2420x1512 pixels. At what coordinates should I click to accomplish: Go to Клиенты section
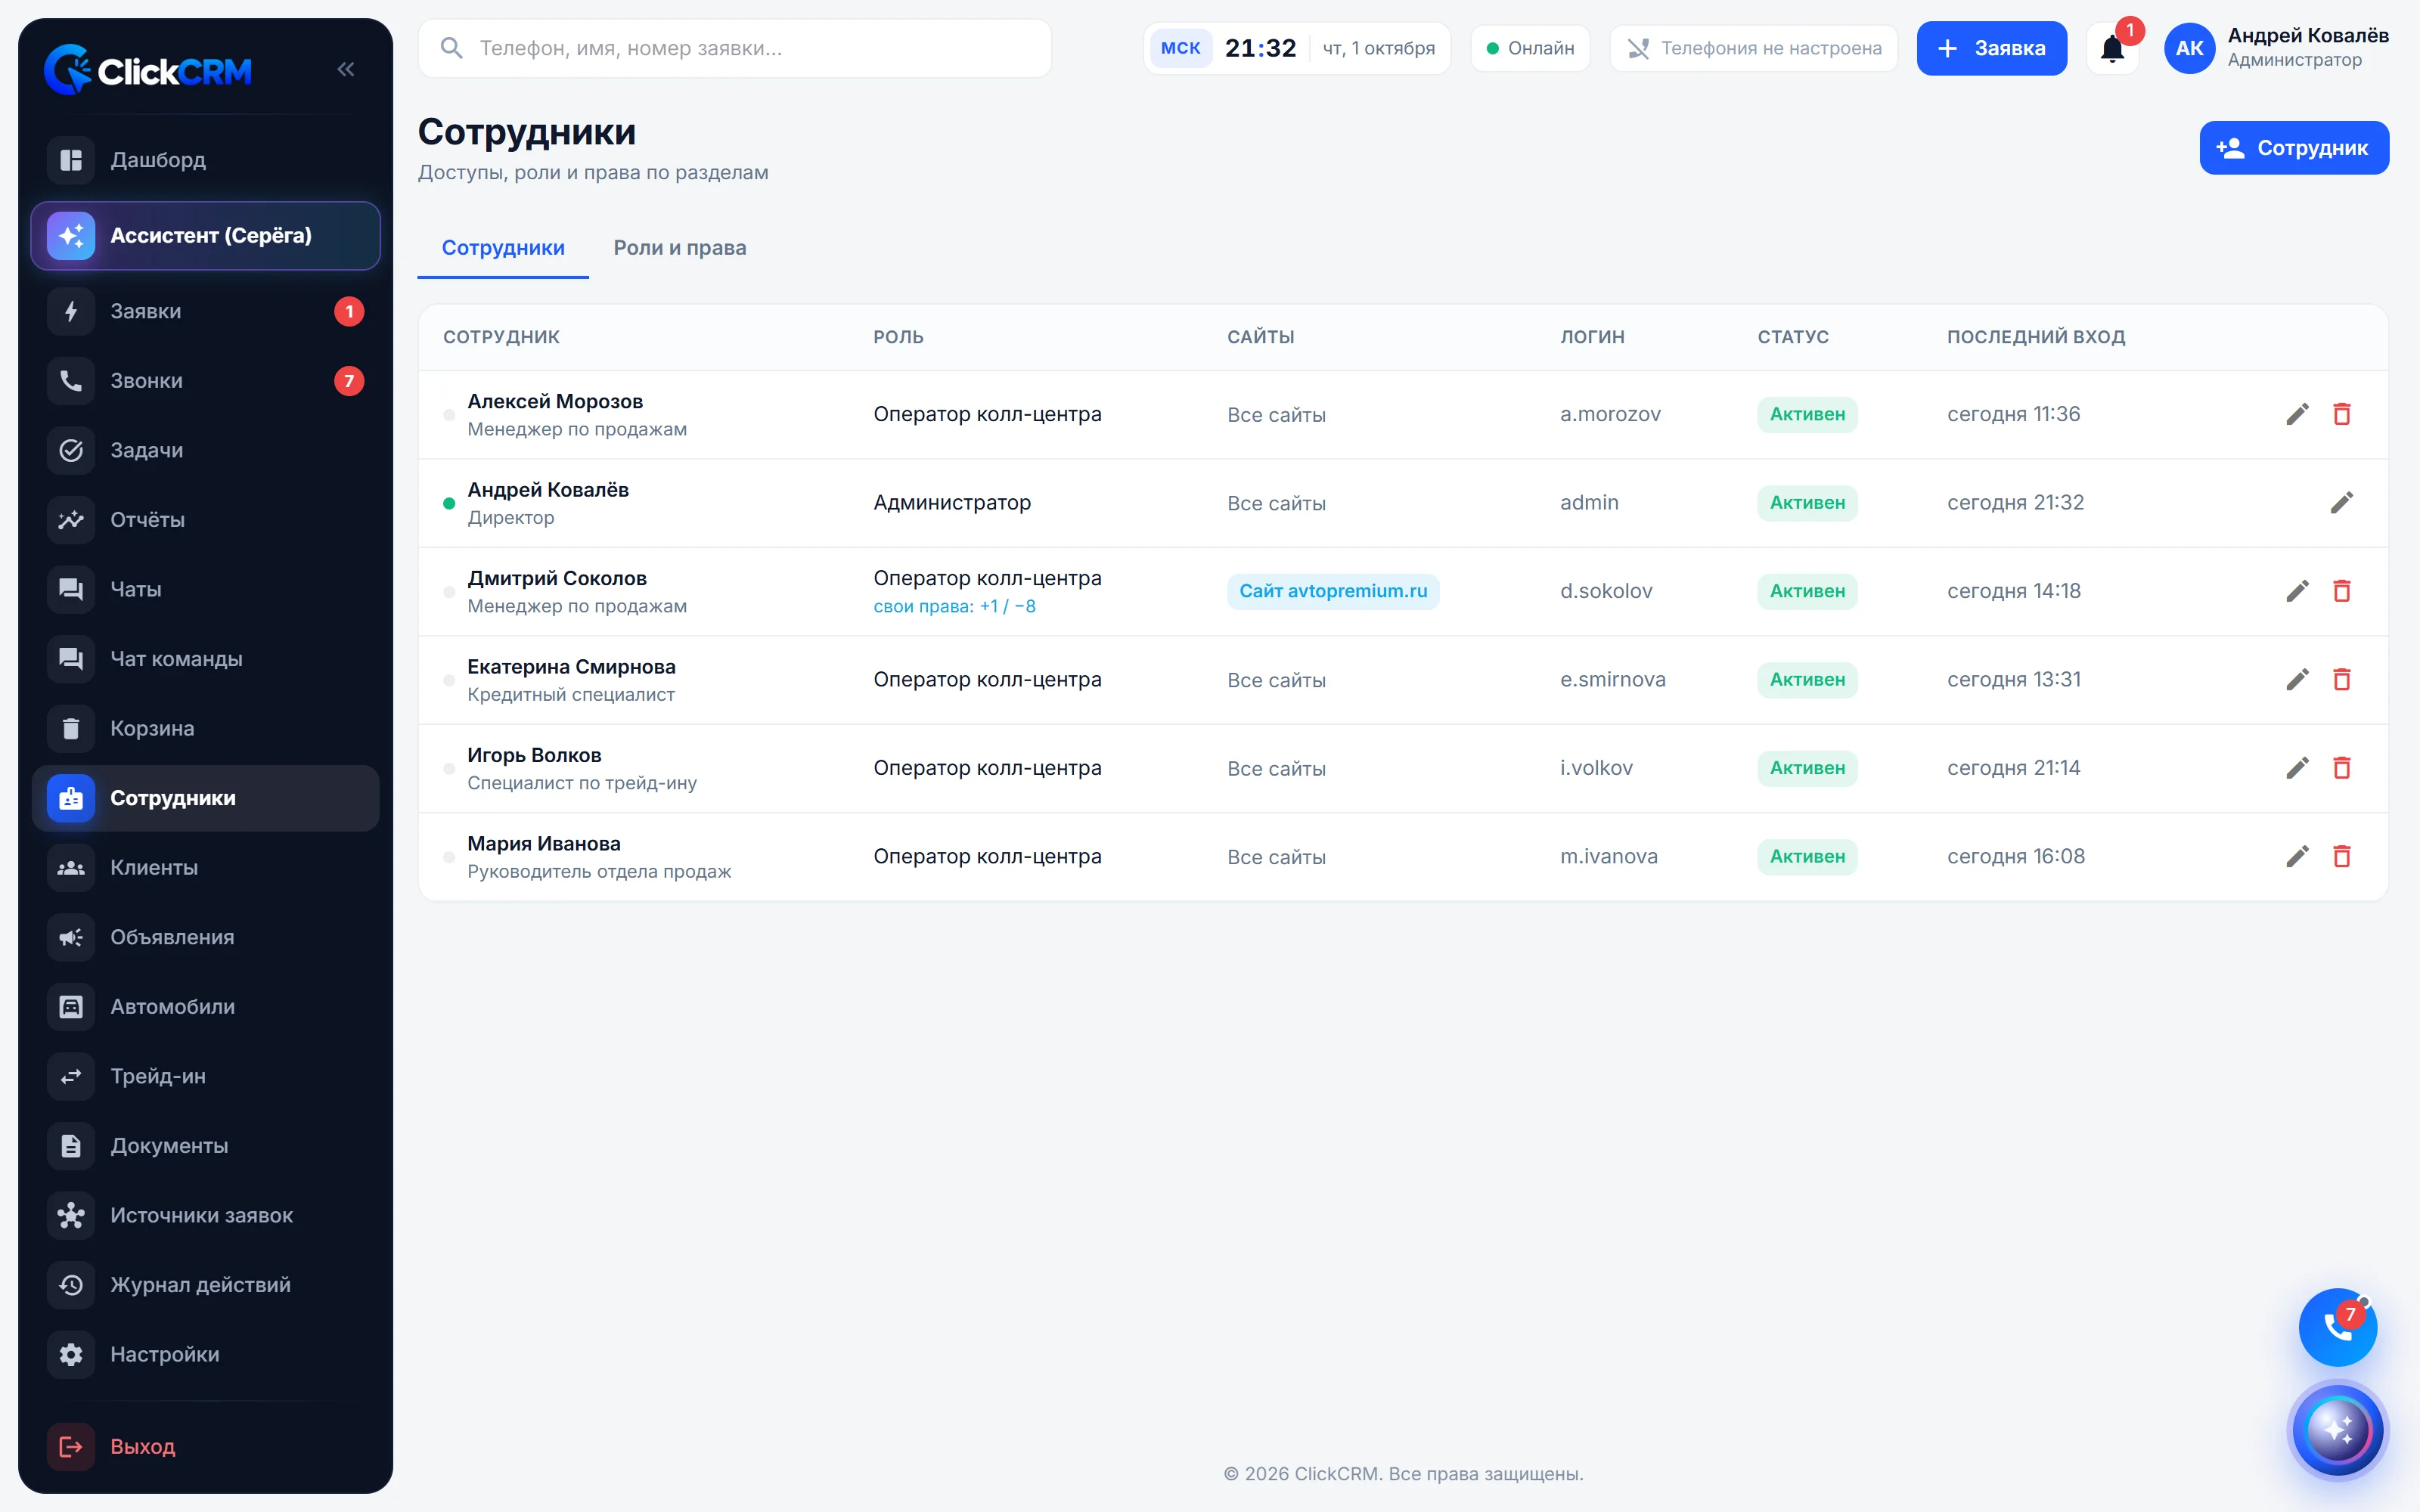point(205,868)
